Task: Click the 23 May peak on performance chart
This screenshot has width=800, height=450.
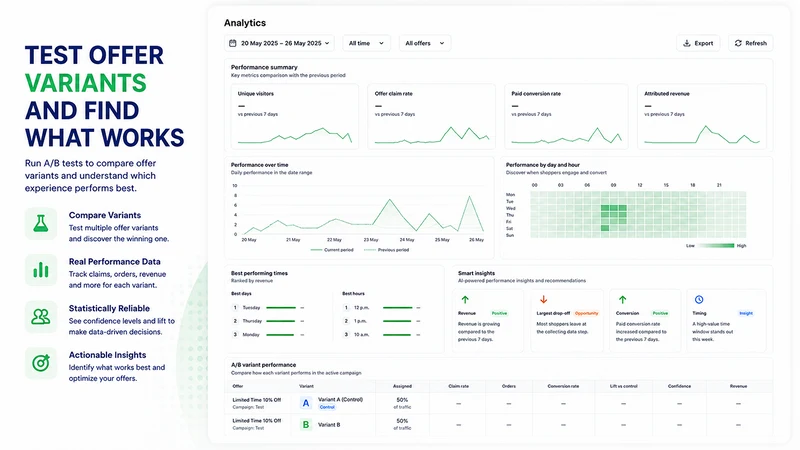Action: [390, 199]
